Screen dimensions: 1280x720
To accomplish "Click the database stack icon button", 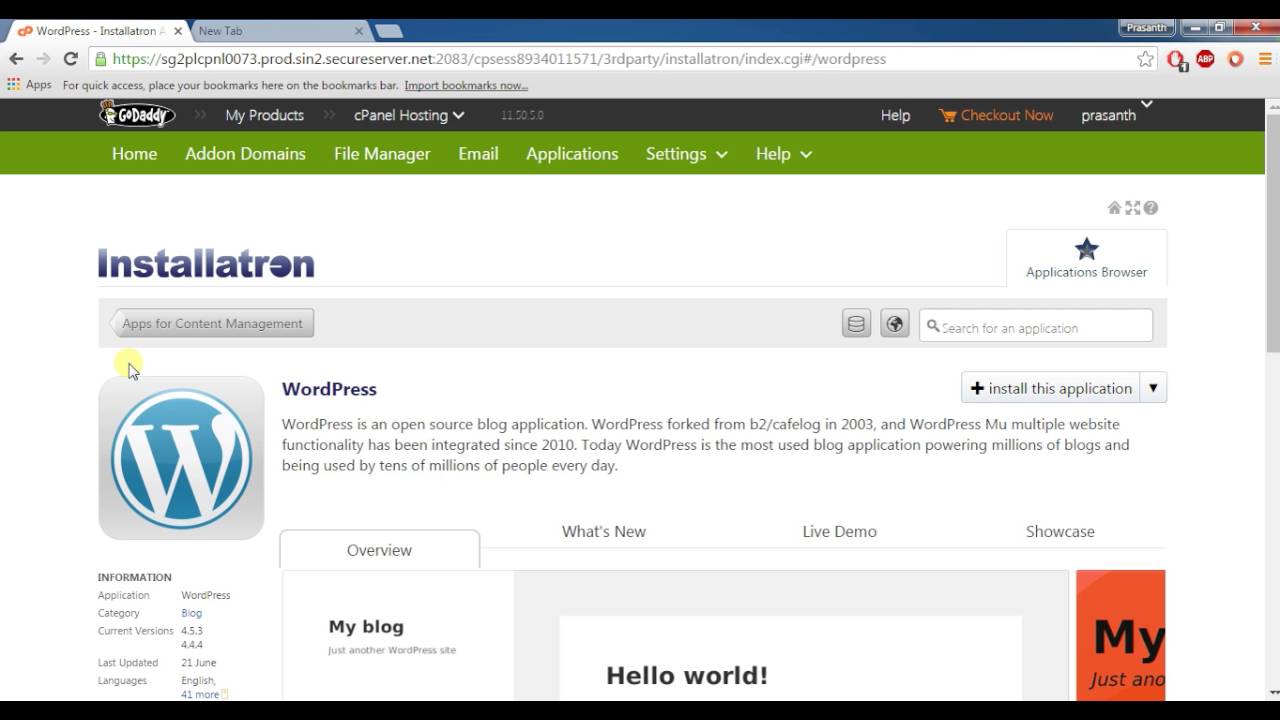I will (856, 324).
